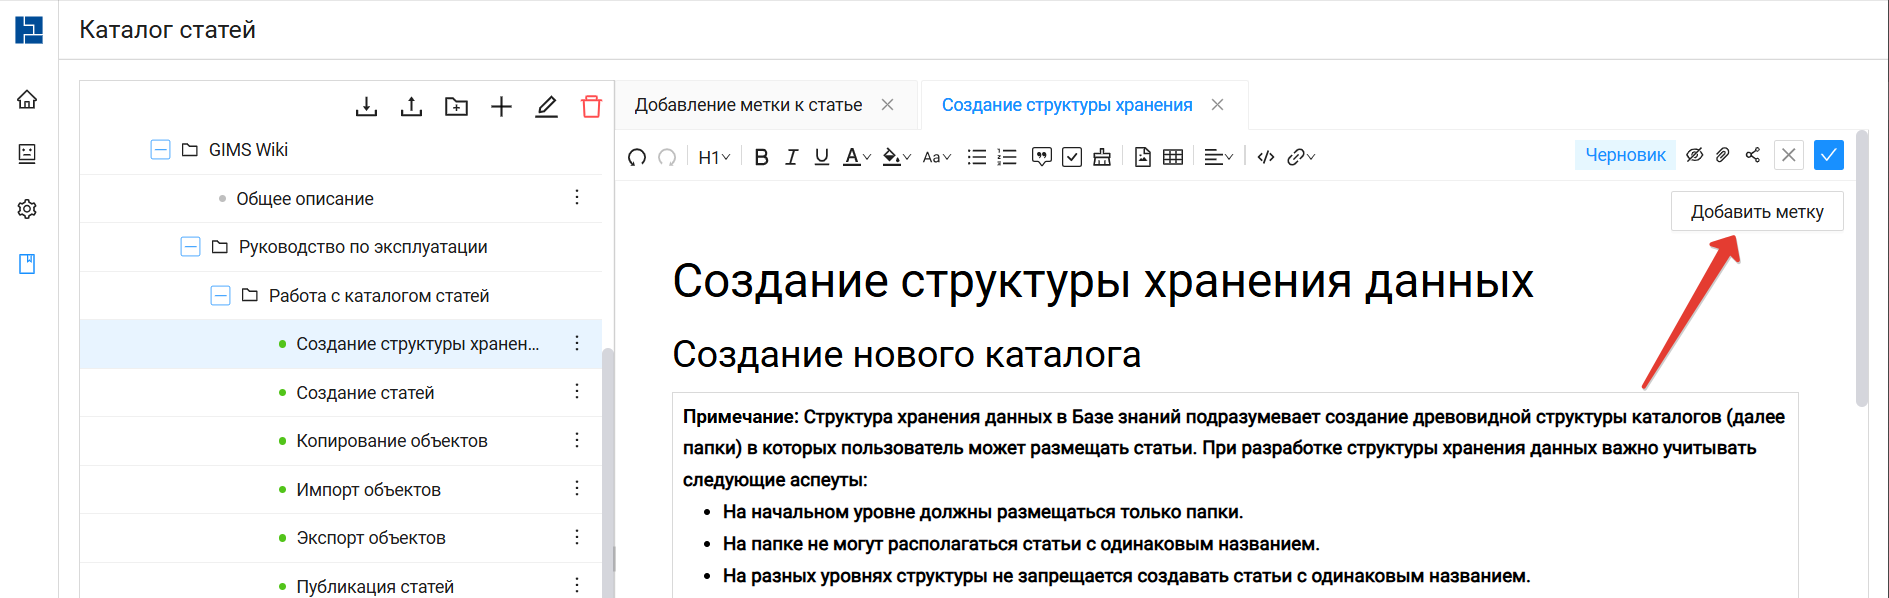Open the Копирование объектов article
The height and width of the screenshot is (598, 1889).
392,441
